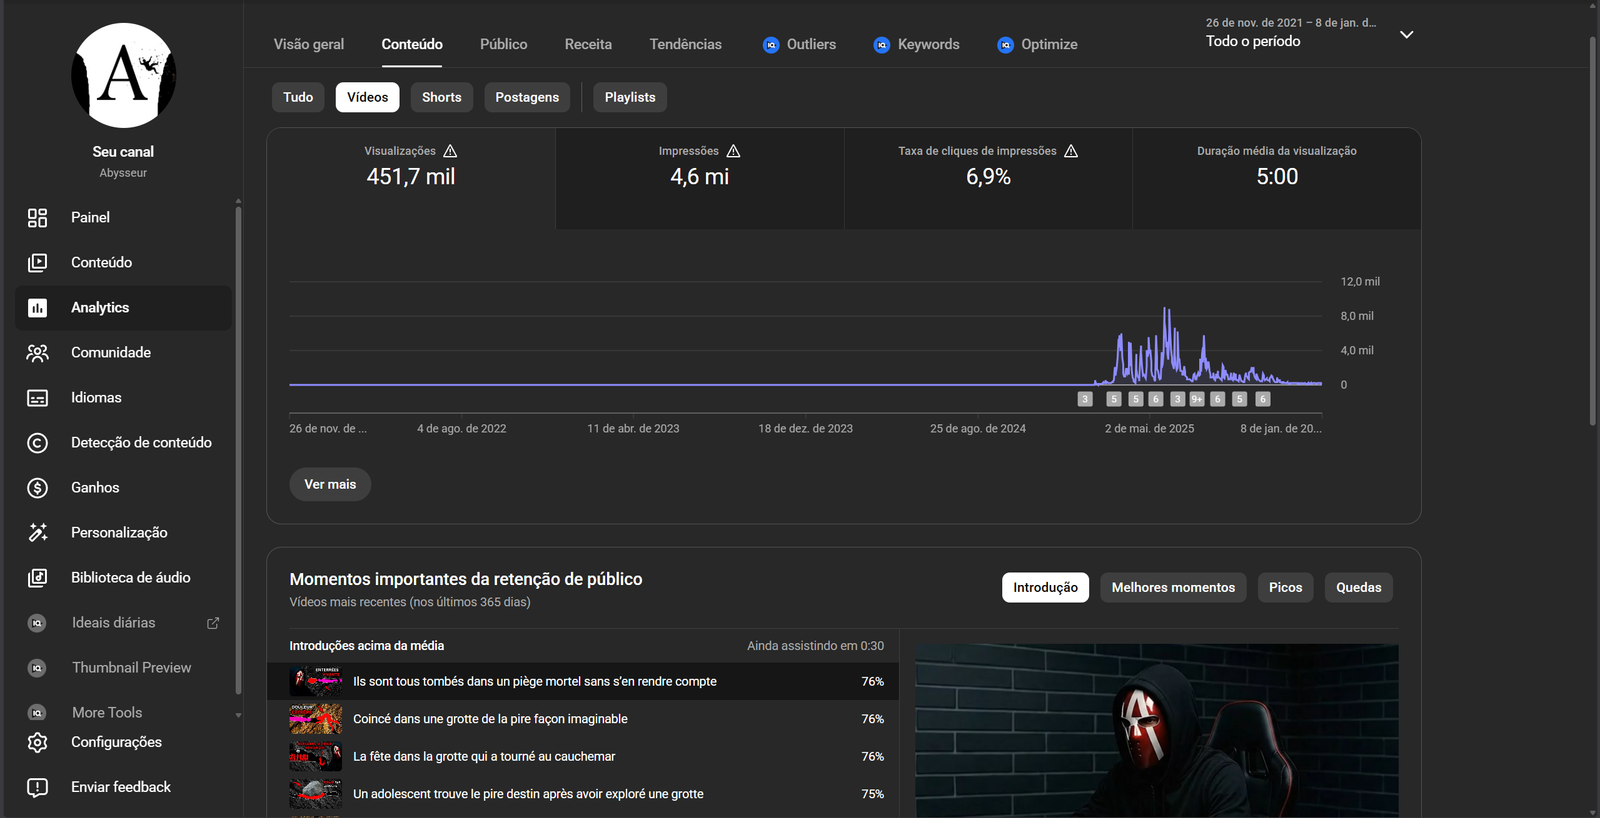Open Ideais diárias external link
This screenshot has width=1600, height=818.
213,623
